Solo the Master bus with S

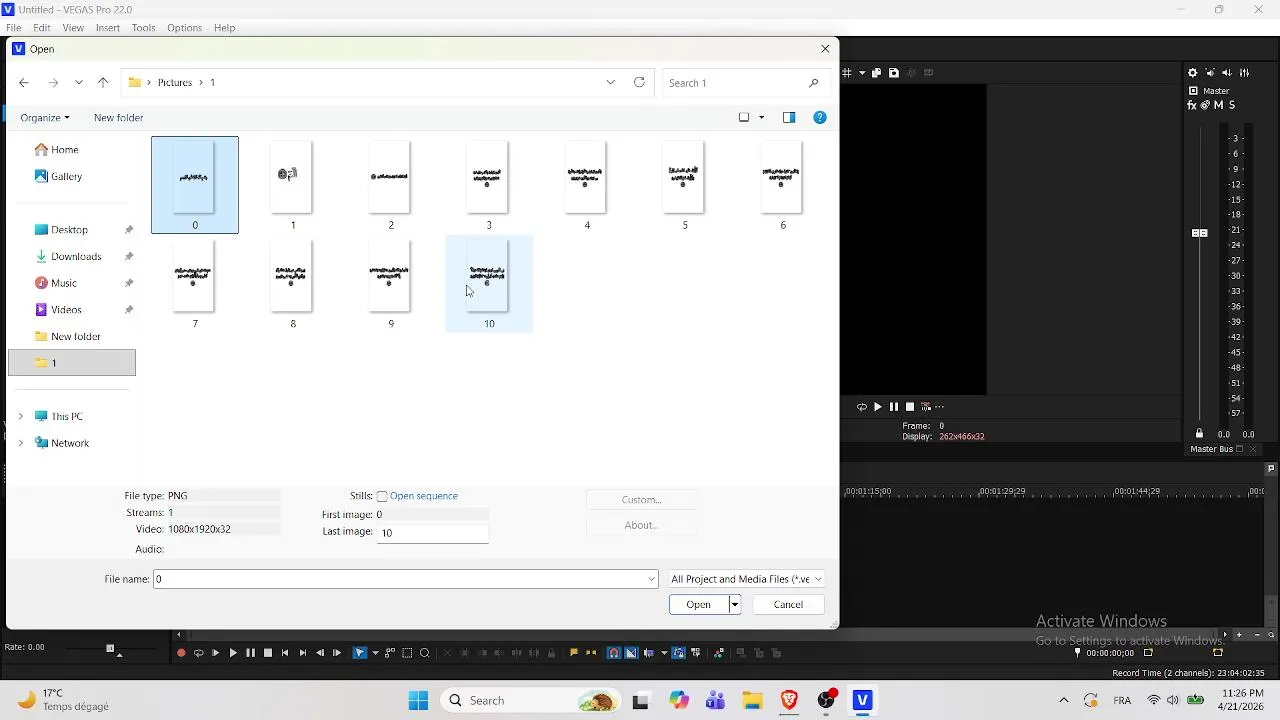pos(1232,105)
